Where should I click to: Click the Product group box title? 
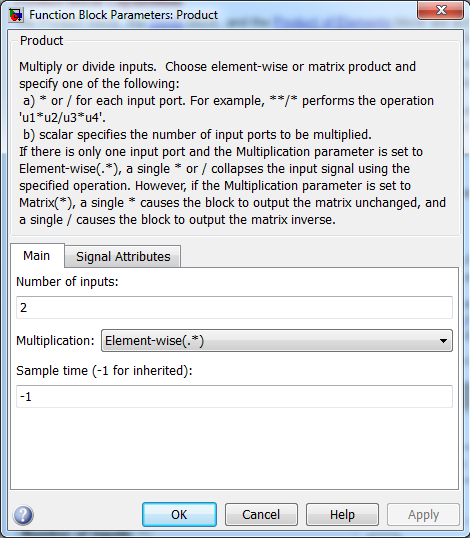pyautogui.click(x=41, y=41)
